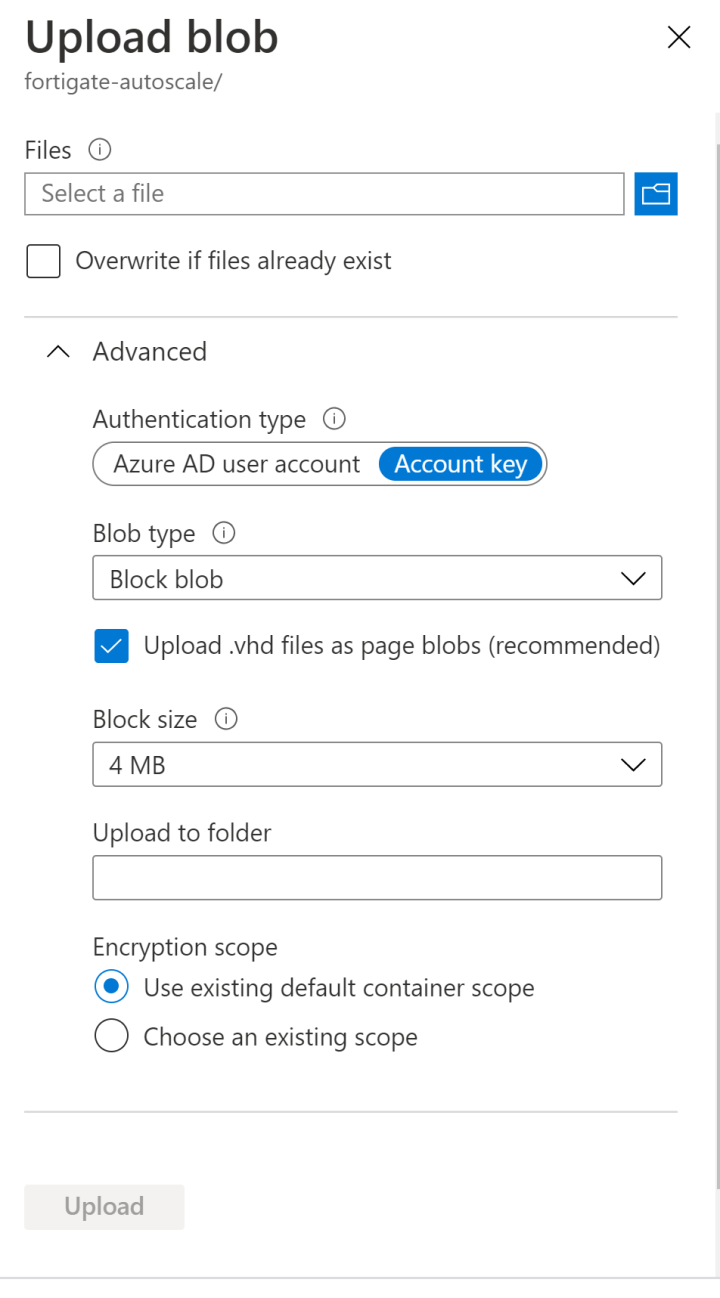Select Choose an existing scope option

click(111, 1037)
